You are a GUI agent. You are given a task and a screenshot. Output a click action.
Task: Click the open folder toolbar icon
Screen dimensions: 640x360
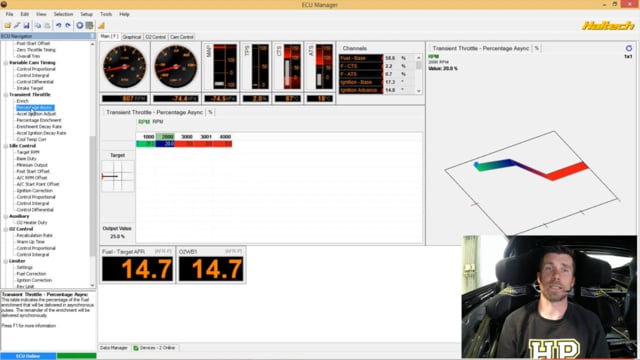[7, 25]
